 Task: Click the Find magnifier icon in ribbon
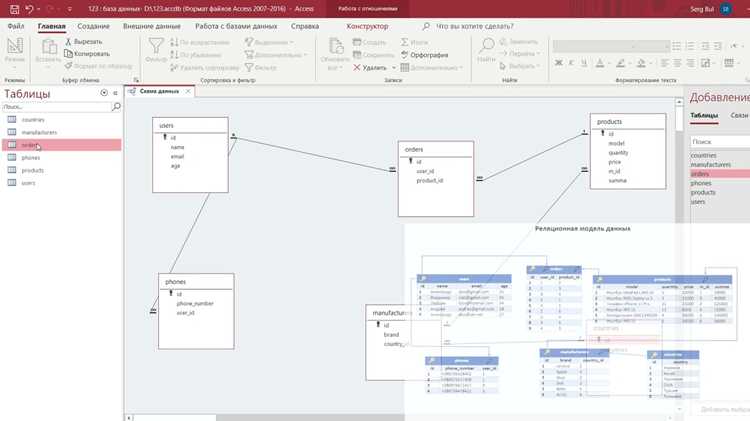(x=486, y=46)
